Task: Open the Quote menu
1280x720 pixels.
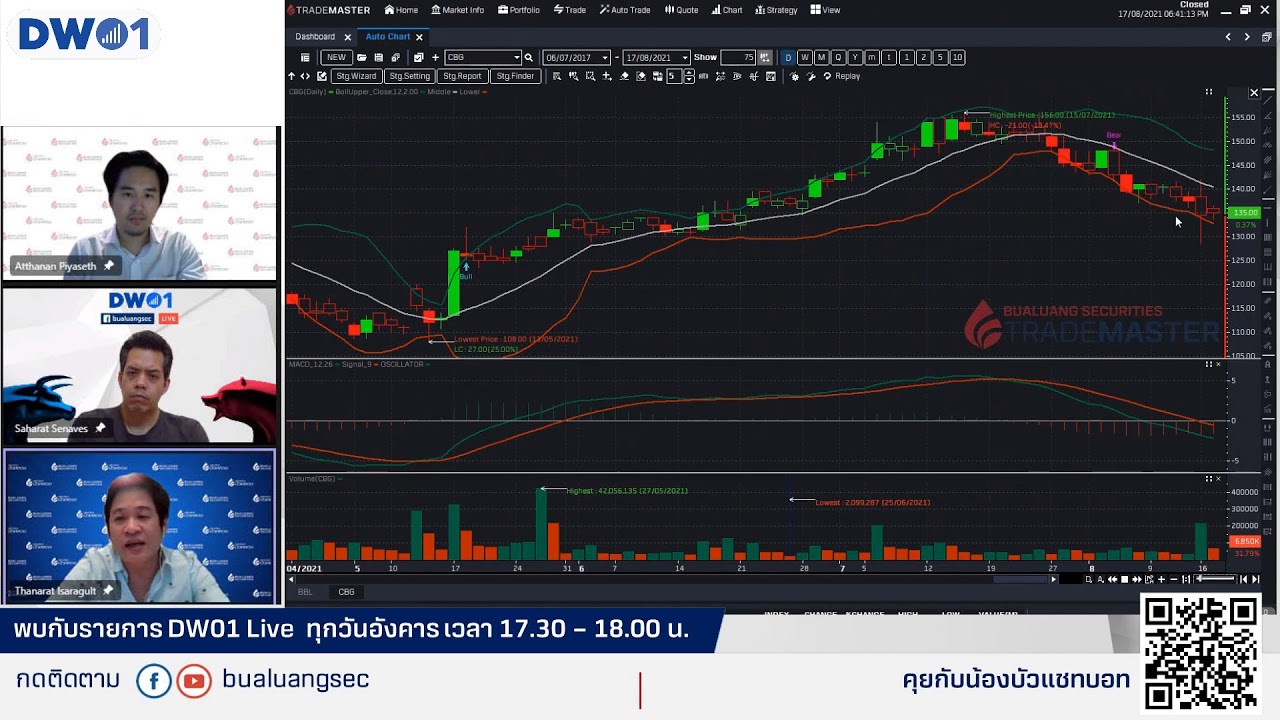Action: (682, 10)
